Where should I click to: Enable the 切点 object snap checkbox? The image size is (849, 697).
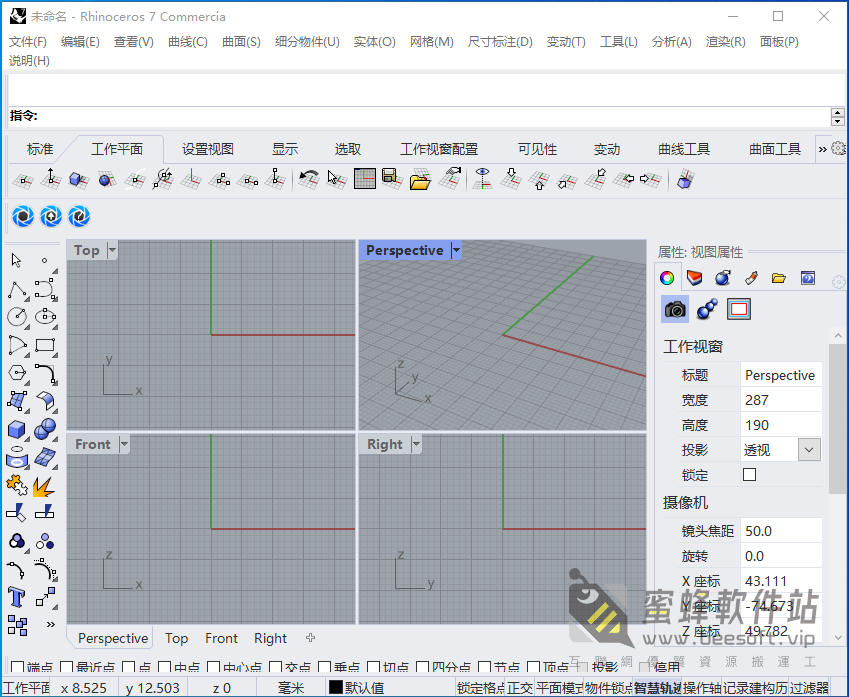click(374, 667)
